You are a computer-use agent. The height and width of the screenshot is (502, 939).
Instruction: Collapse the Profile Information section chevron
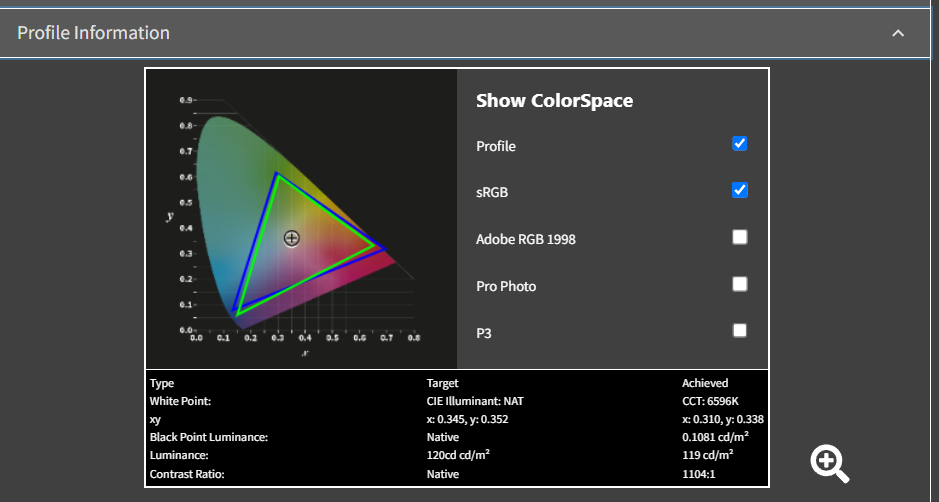pos(897,33)
